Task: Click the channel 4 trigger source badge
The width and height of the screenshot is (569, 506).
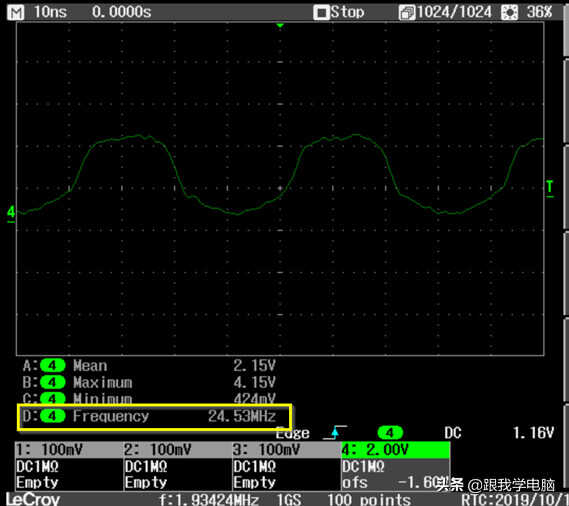Action: (390, 432)
